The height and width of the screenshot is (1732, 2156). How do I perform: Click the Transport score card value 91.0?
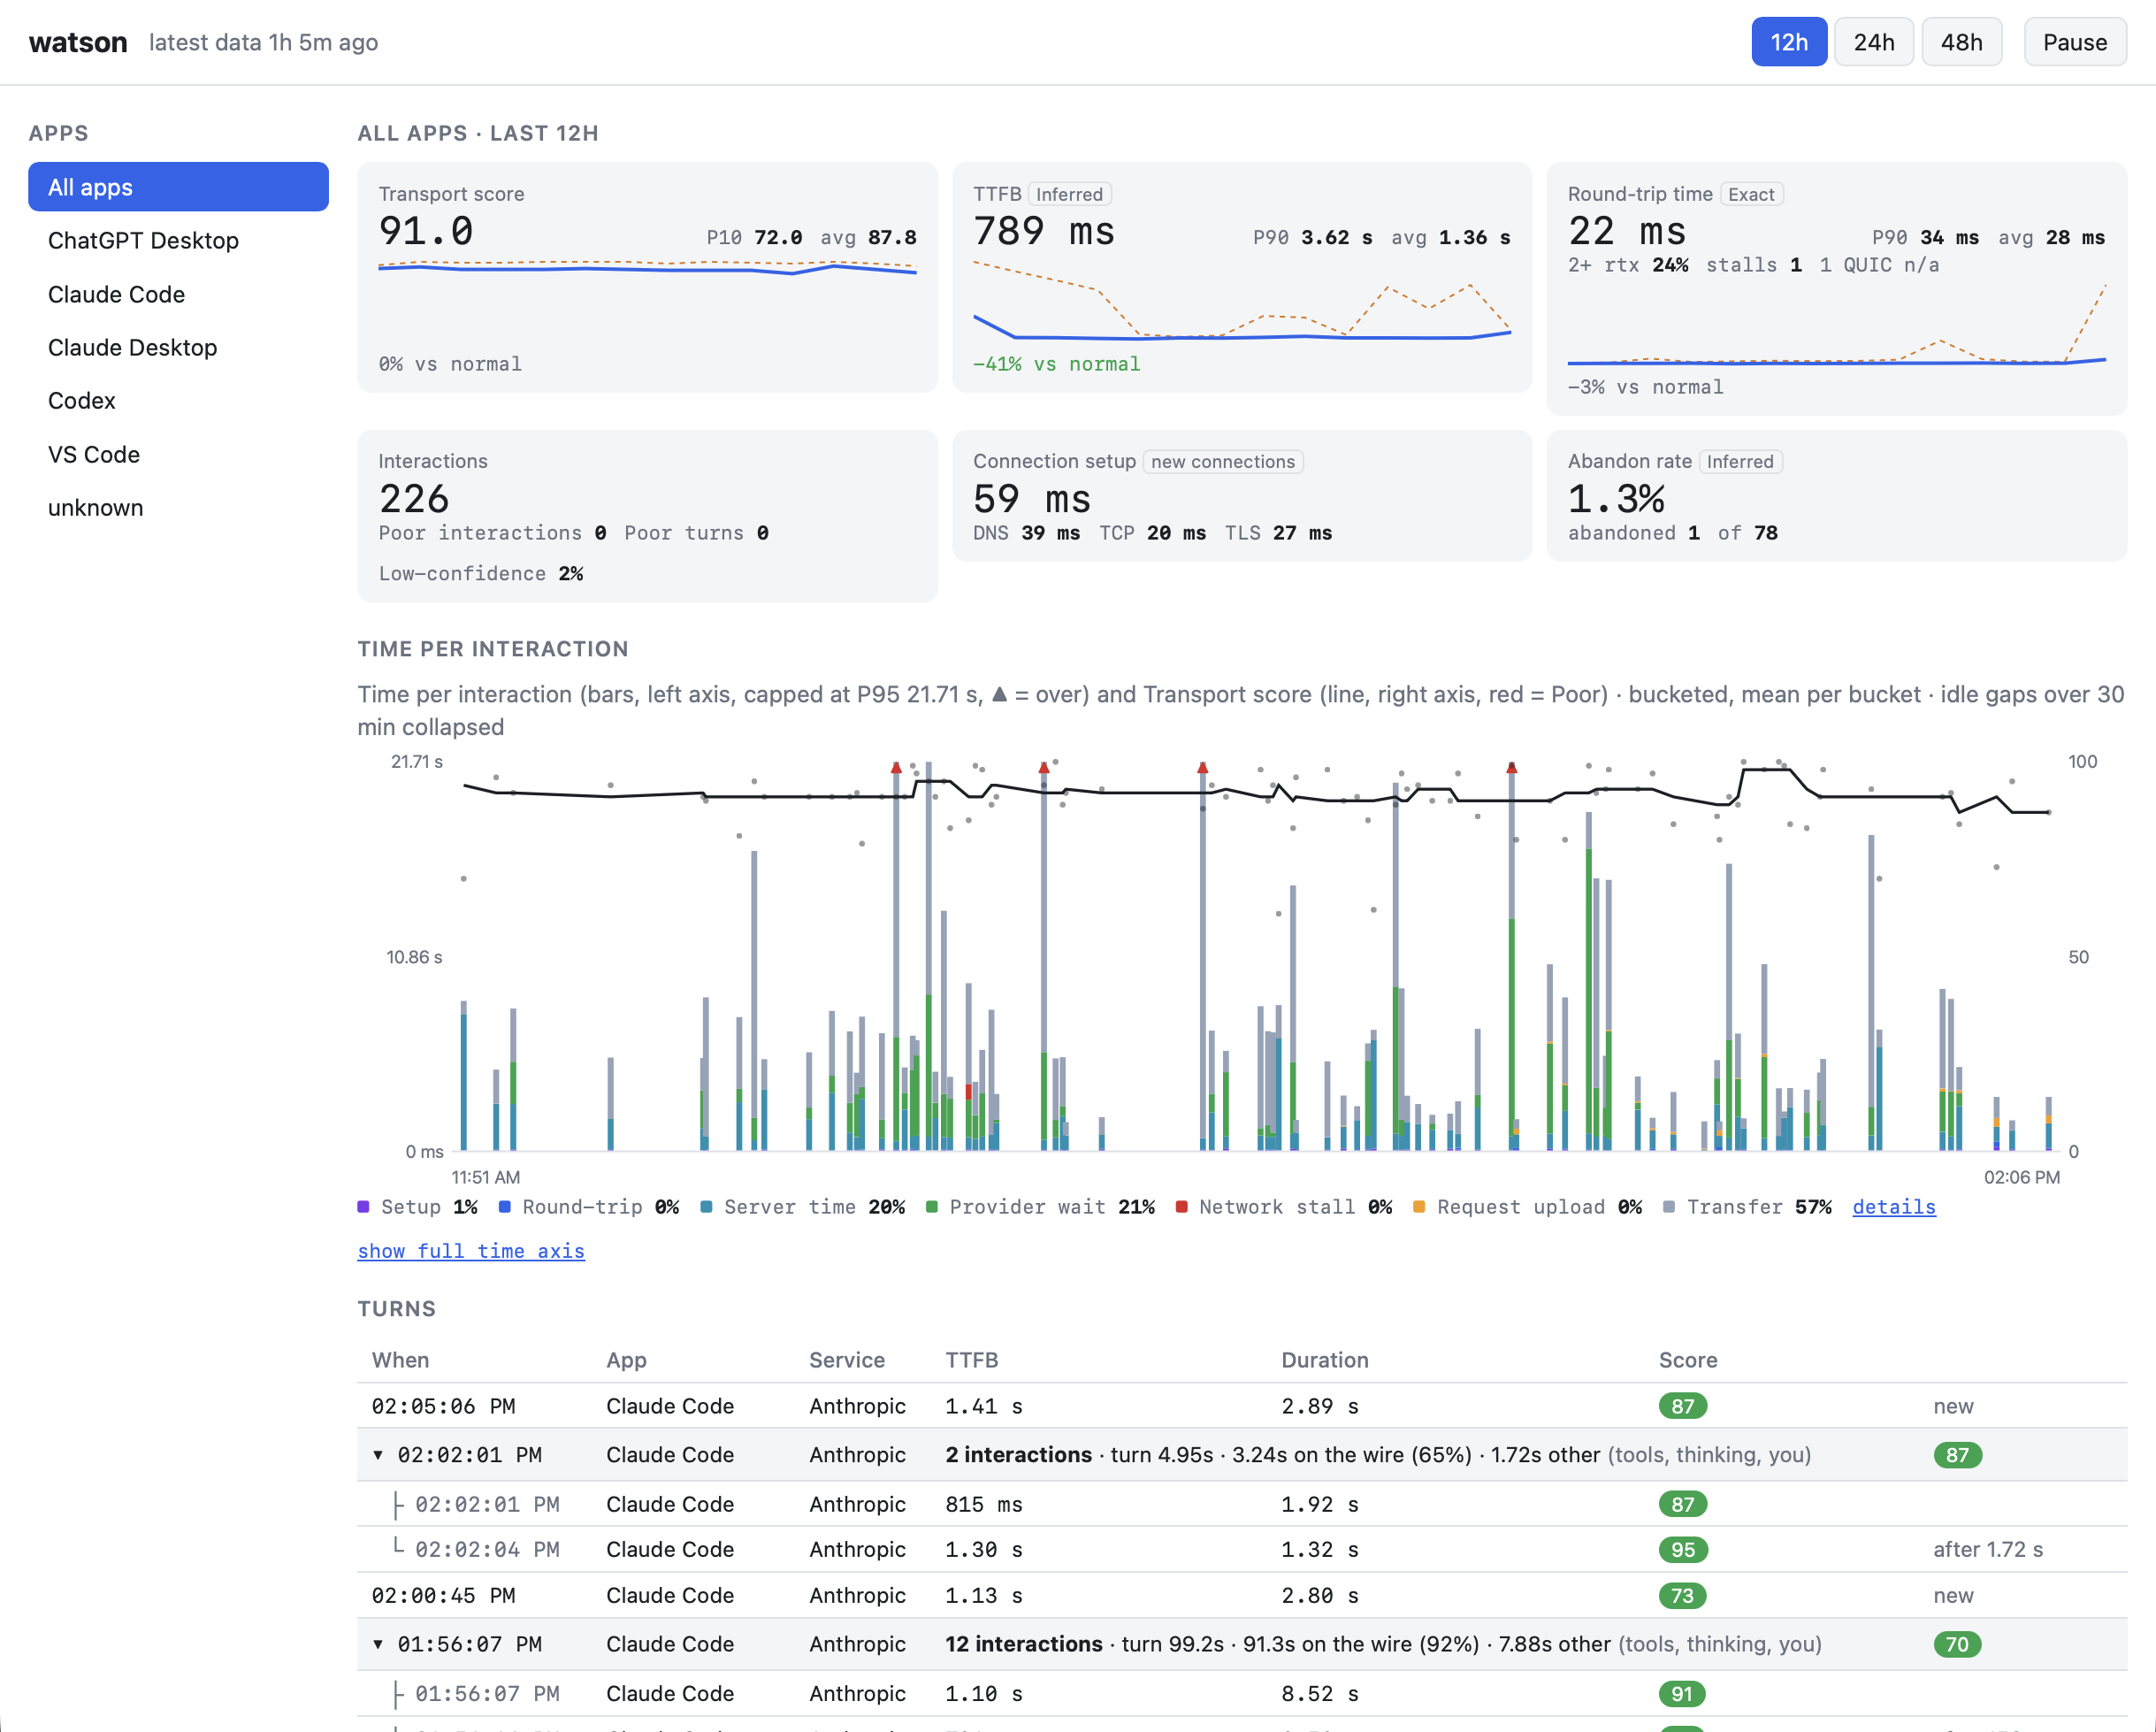(426, 231)
